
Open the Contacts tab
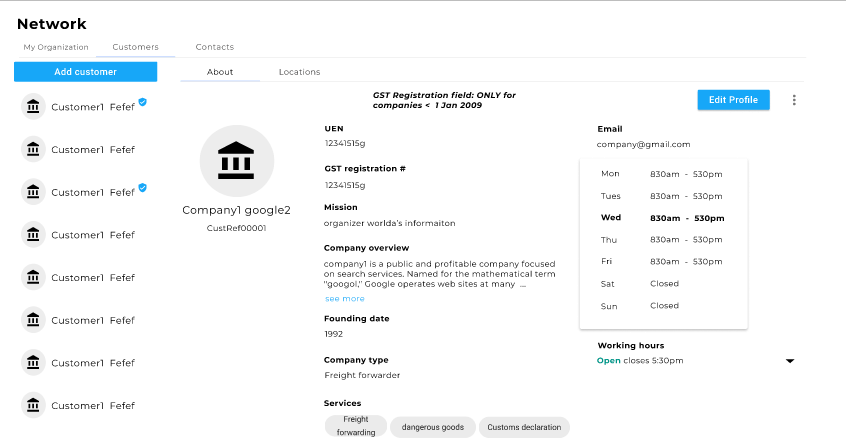pos(215,47)
